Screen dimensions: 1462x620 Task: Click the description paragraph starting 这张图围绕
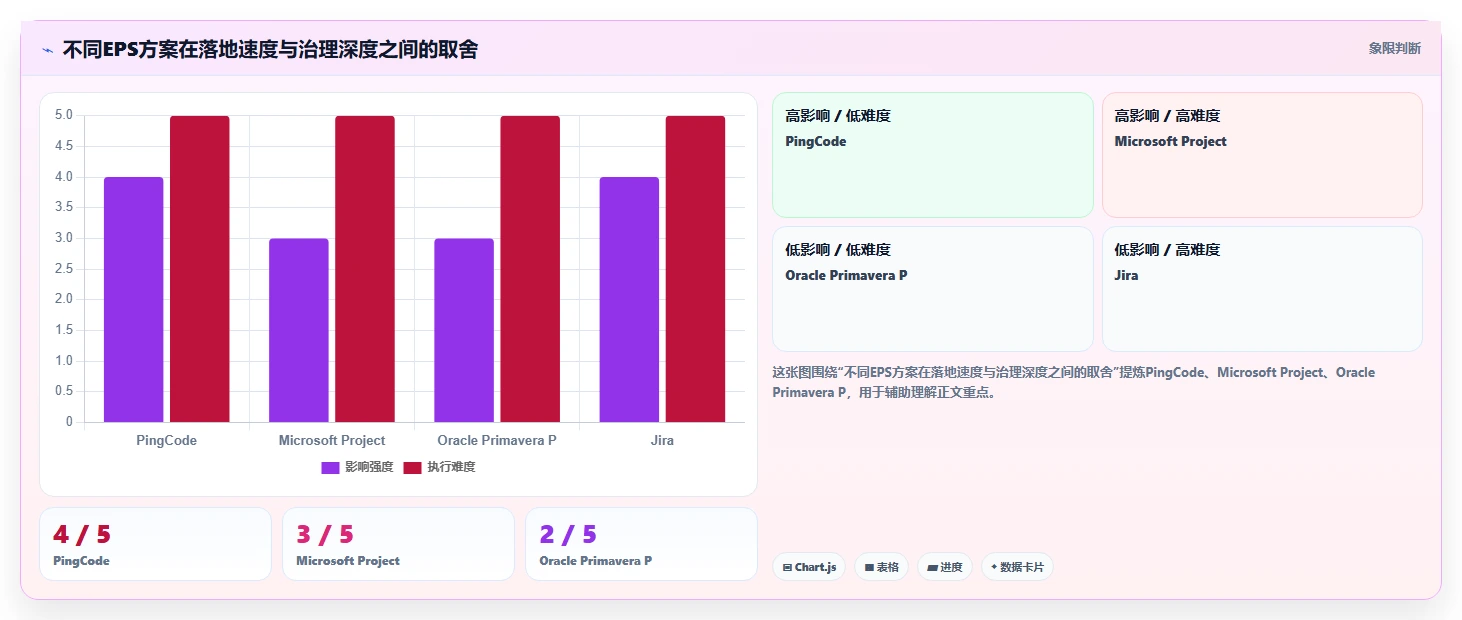[1074, 382]
